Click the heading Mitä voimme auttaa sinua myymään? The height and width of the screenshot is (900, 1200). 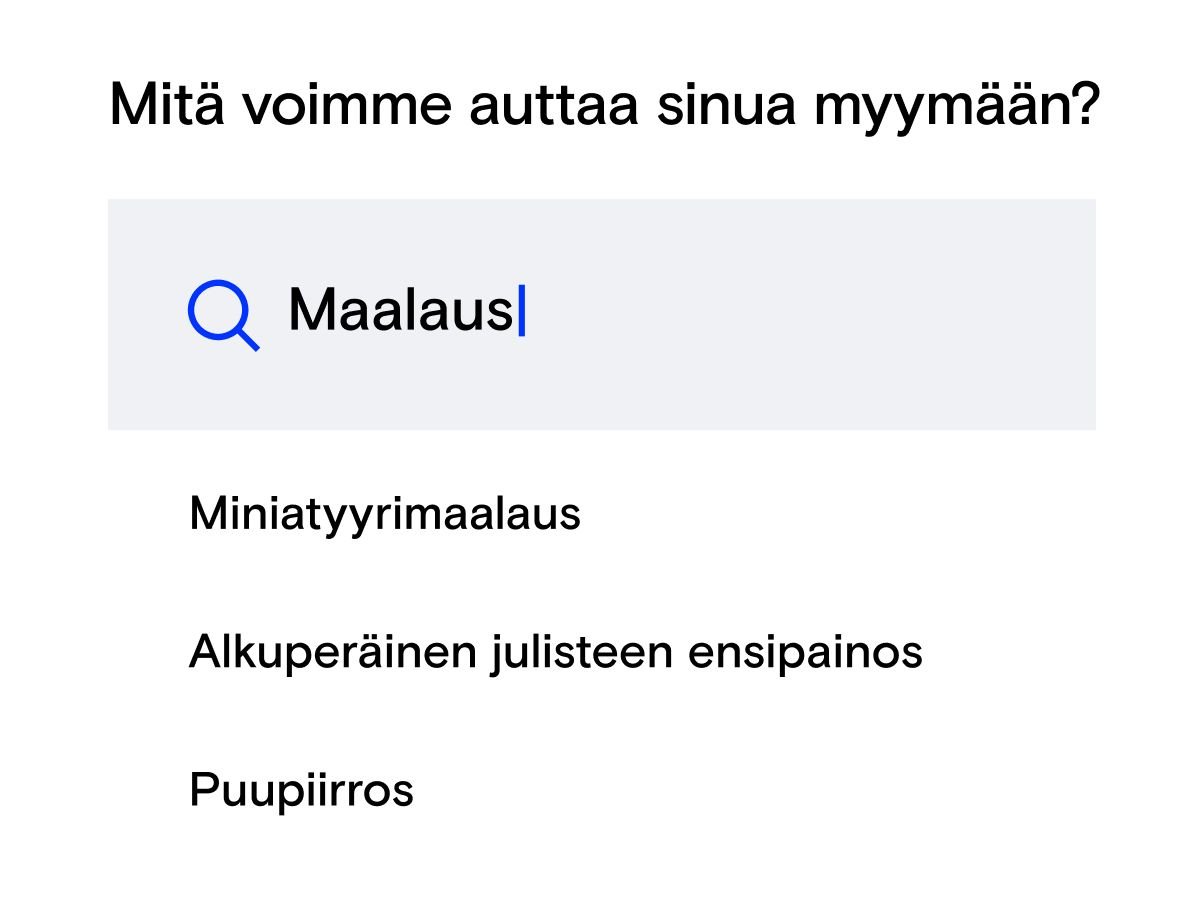coord(604,104)
